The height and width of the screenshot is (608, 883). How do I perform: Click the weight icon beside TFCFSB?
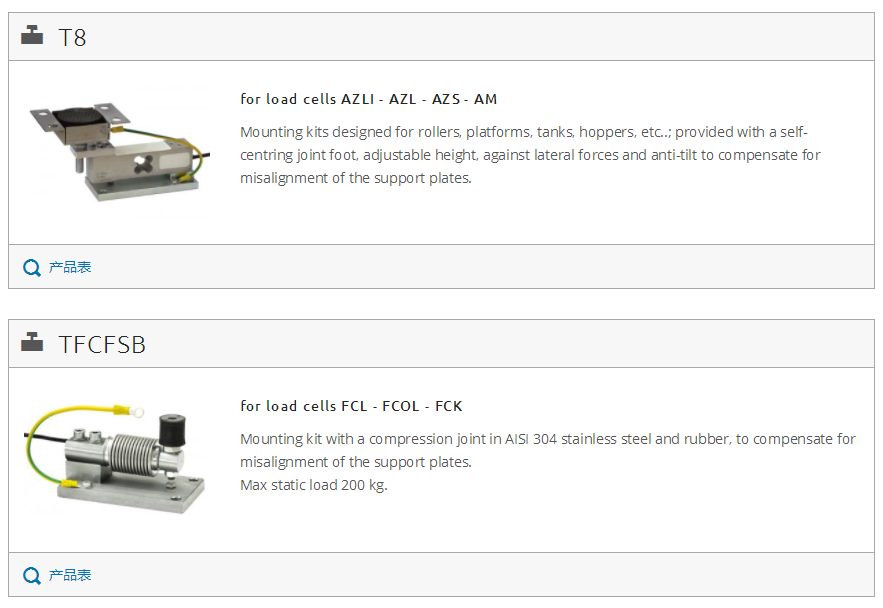(32, 342)
